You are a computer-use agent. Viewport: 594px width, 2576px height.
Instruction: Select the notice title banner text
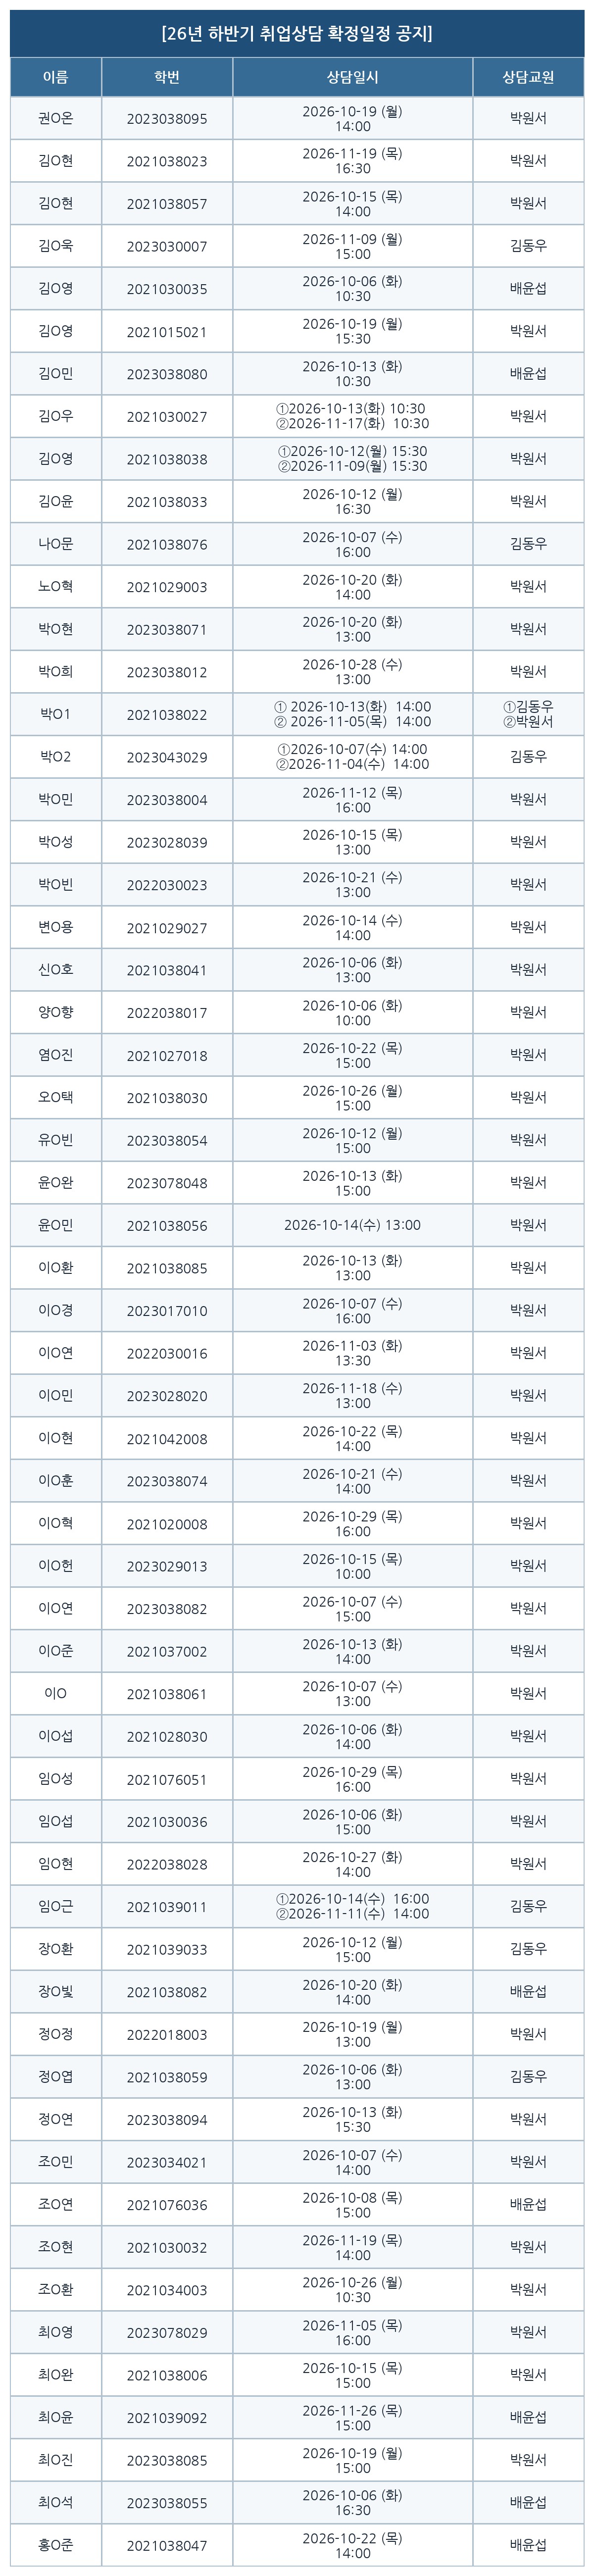(297, 33)
